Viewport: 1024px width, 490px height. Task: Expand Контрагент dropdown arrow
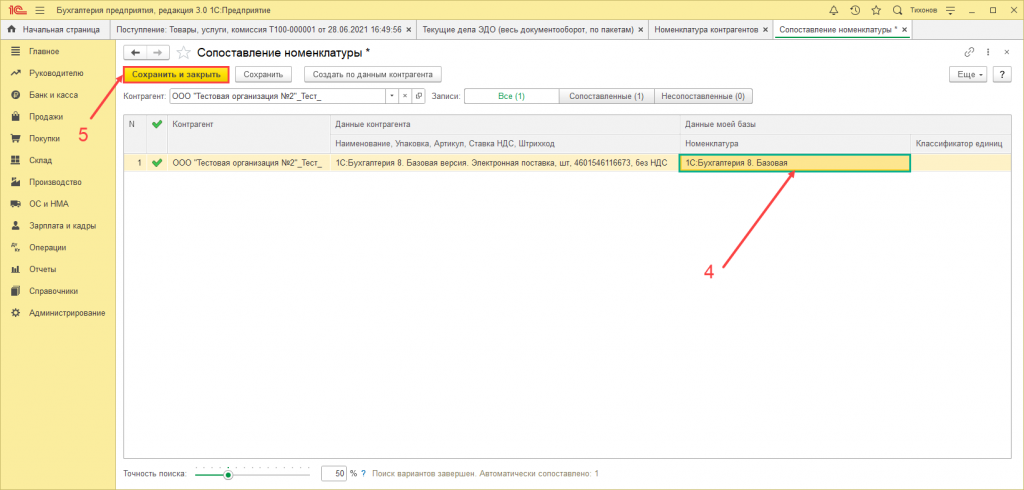click(392, 96)
